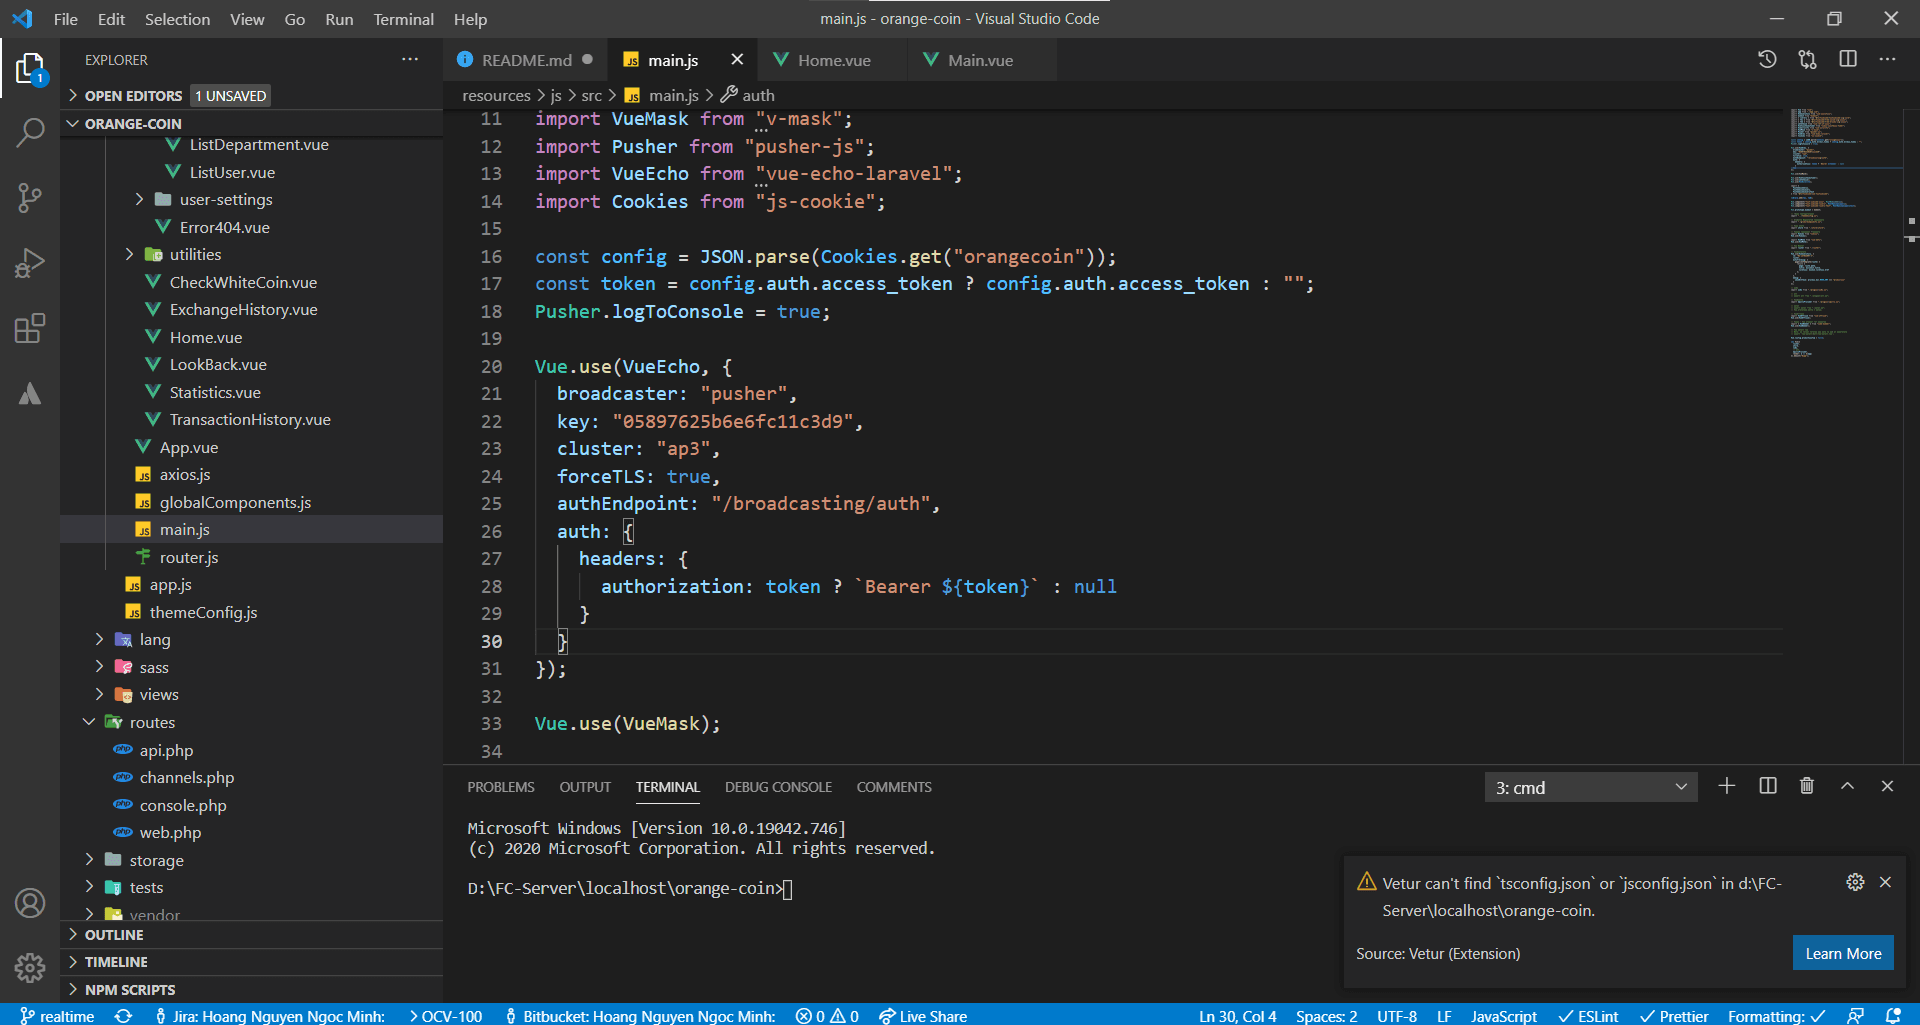Start Live Share from status bar
The width and height of the screenshot is (1920, 1025).
pos(923,1016)
